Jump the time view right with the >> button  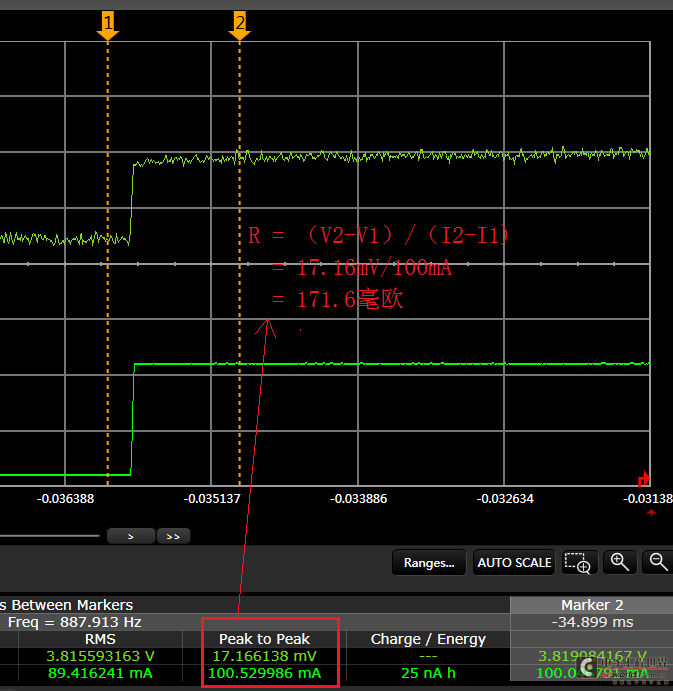click(x=173, y=536)
